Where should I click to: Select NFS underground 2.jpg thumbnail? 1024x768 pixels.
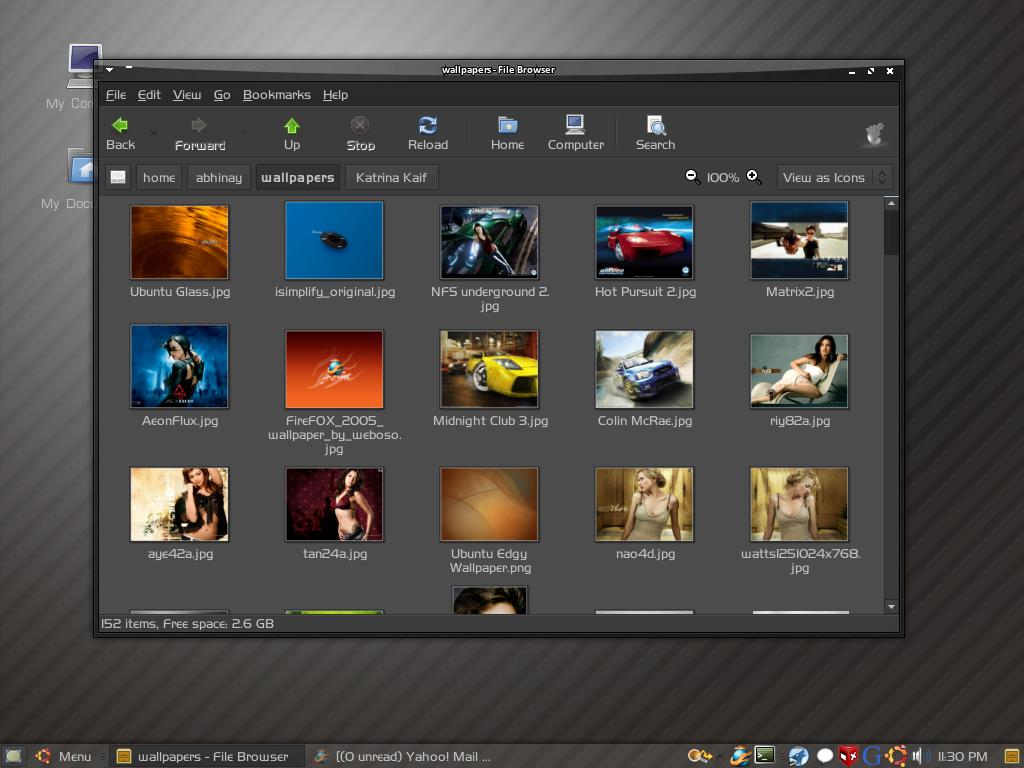[489, 242]
